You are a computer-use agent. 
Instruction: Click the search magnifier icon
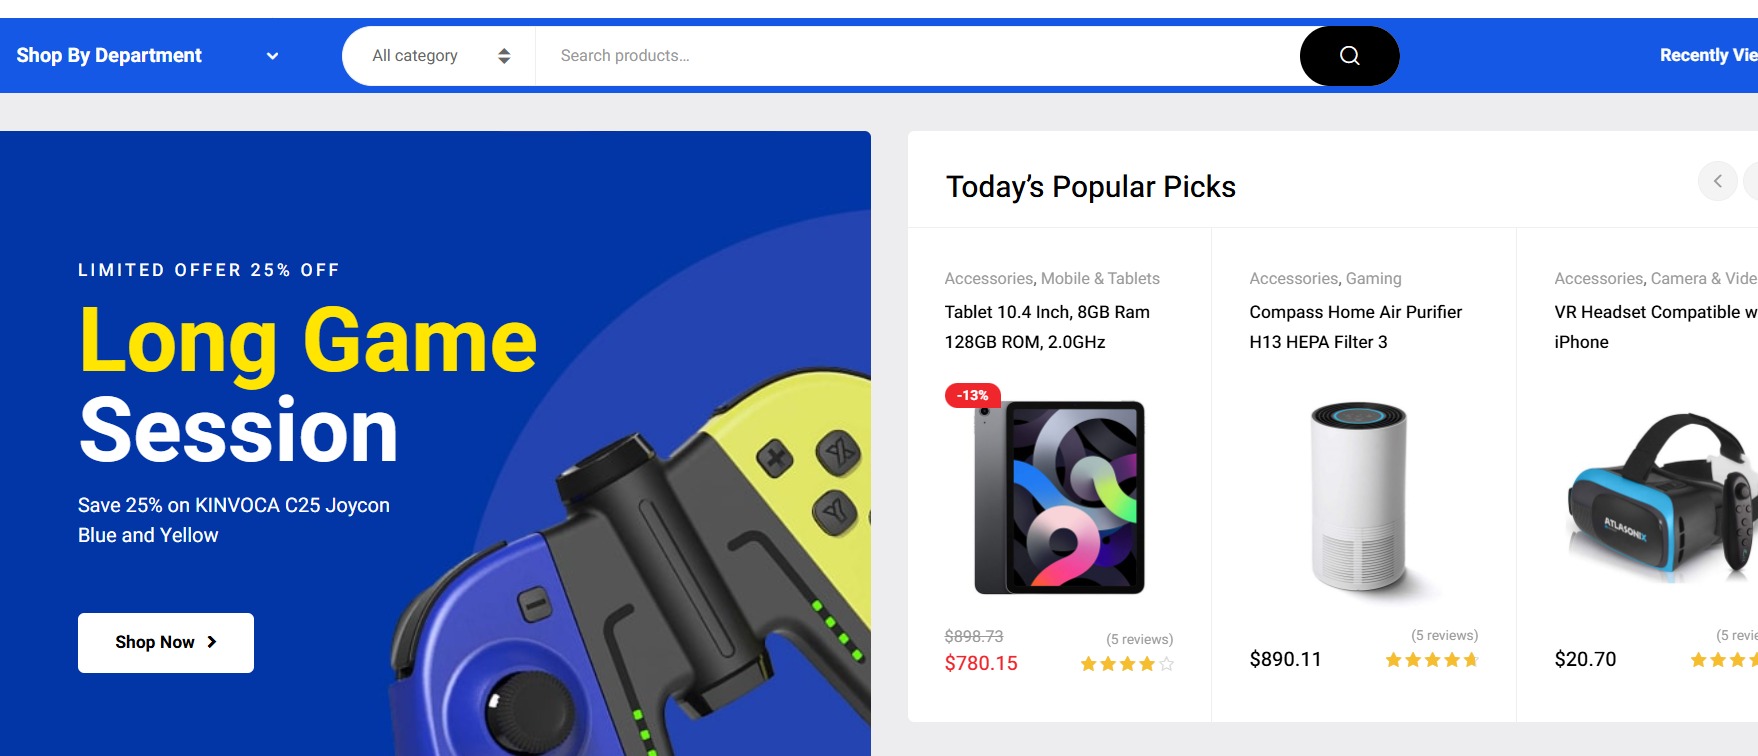pos(1349,55)
